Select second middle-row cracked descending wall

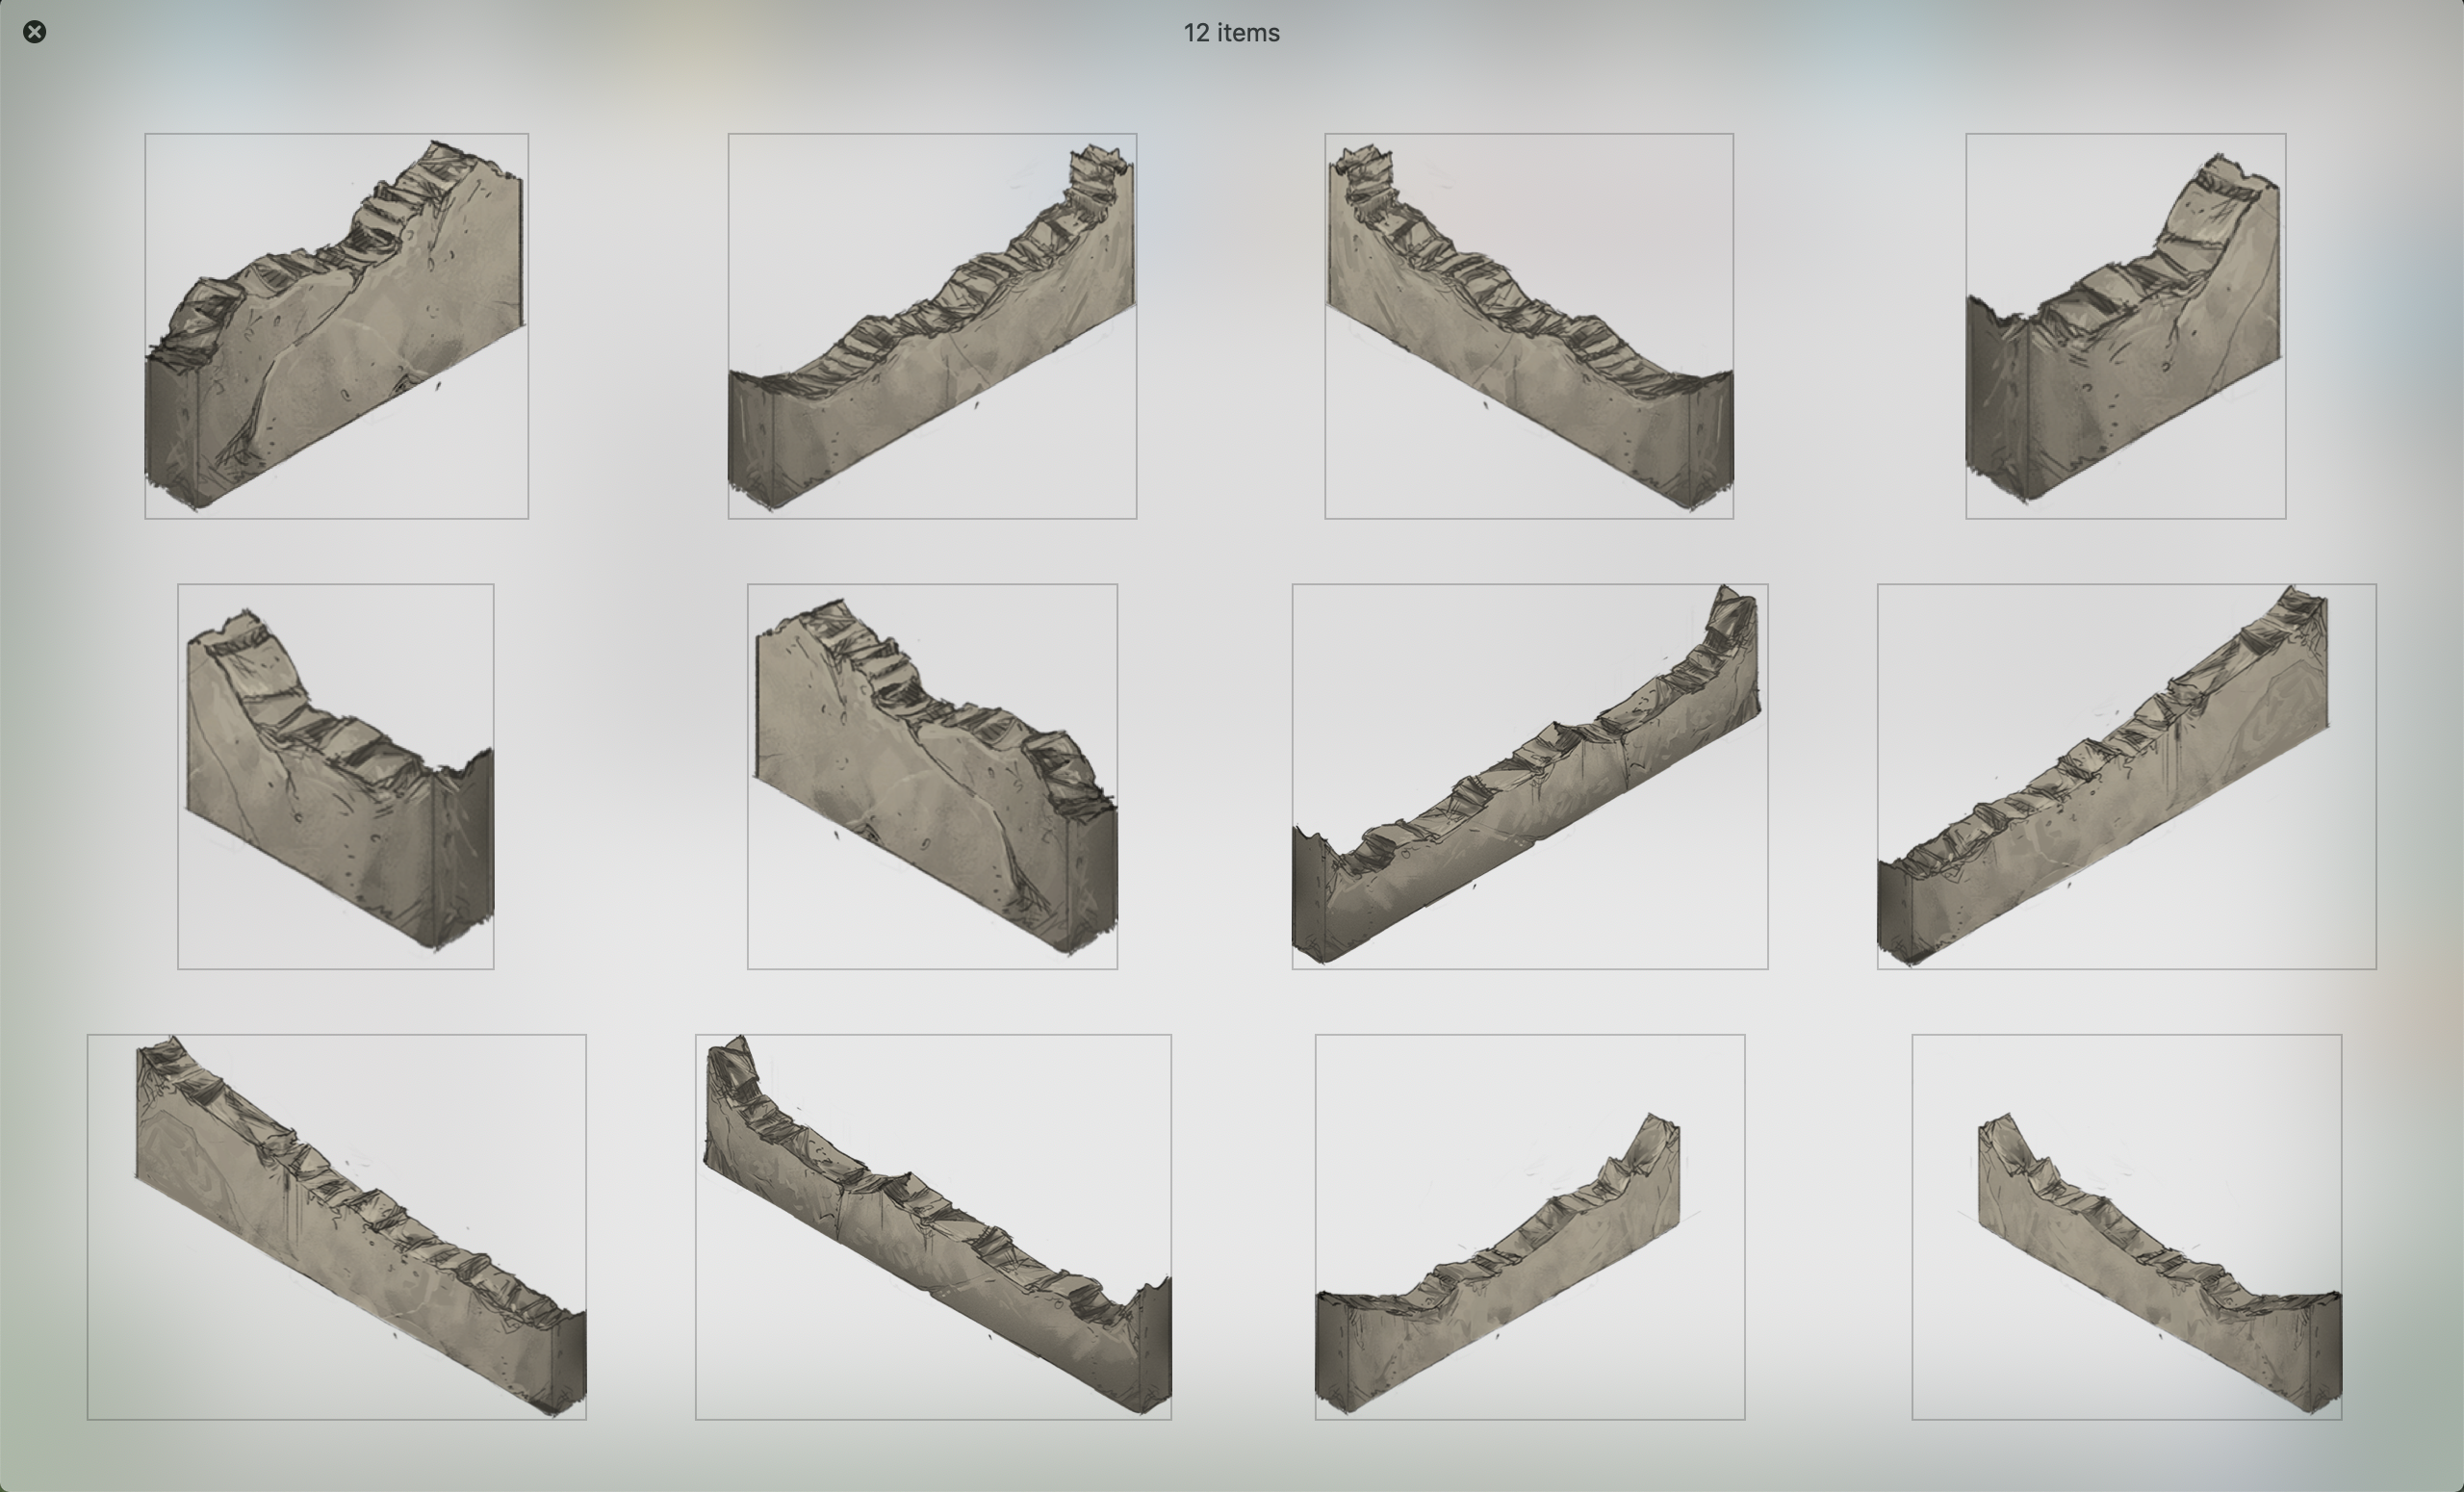point(932,776)
